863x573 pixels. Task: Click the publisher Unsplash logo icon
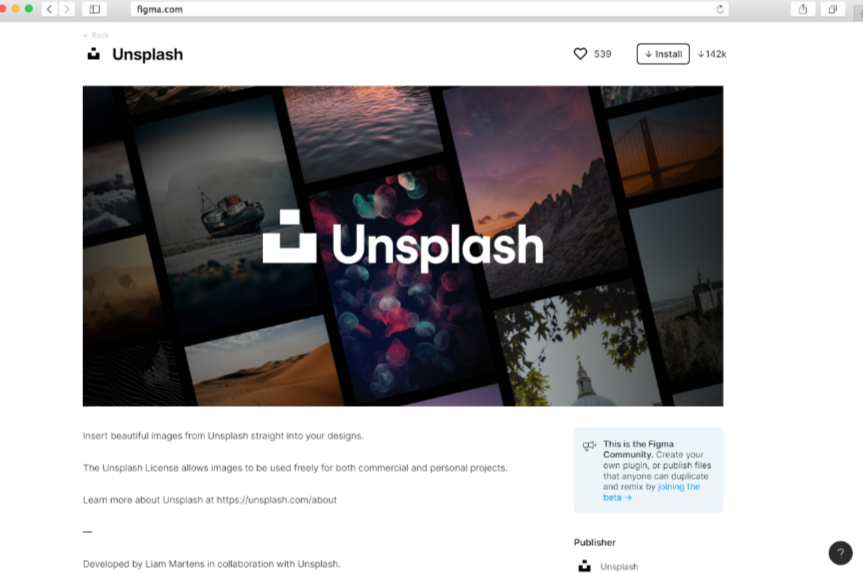585,566
